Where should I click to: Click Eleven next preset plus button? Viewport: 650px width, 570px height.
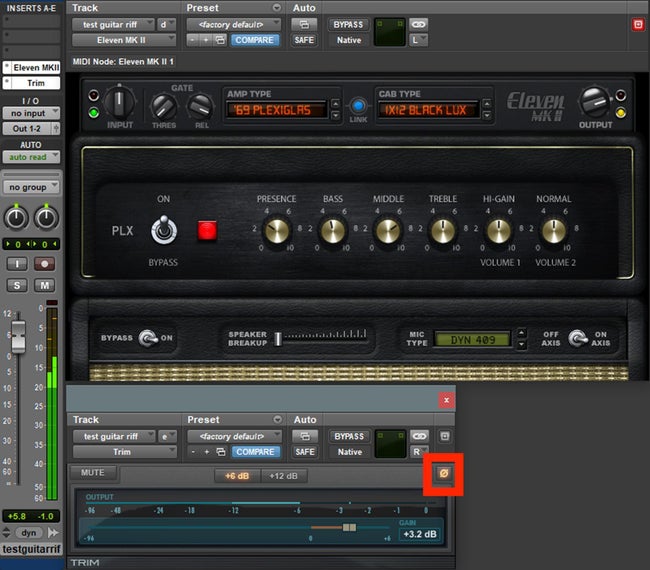pyautogui.click(x=206, y=40)
